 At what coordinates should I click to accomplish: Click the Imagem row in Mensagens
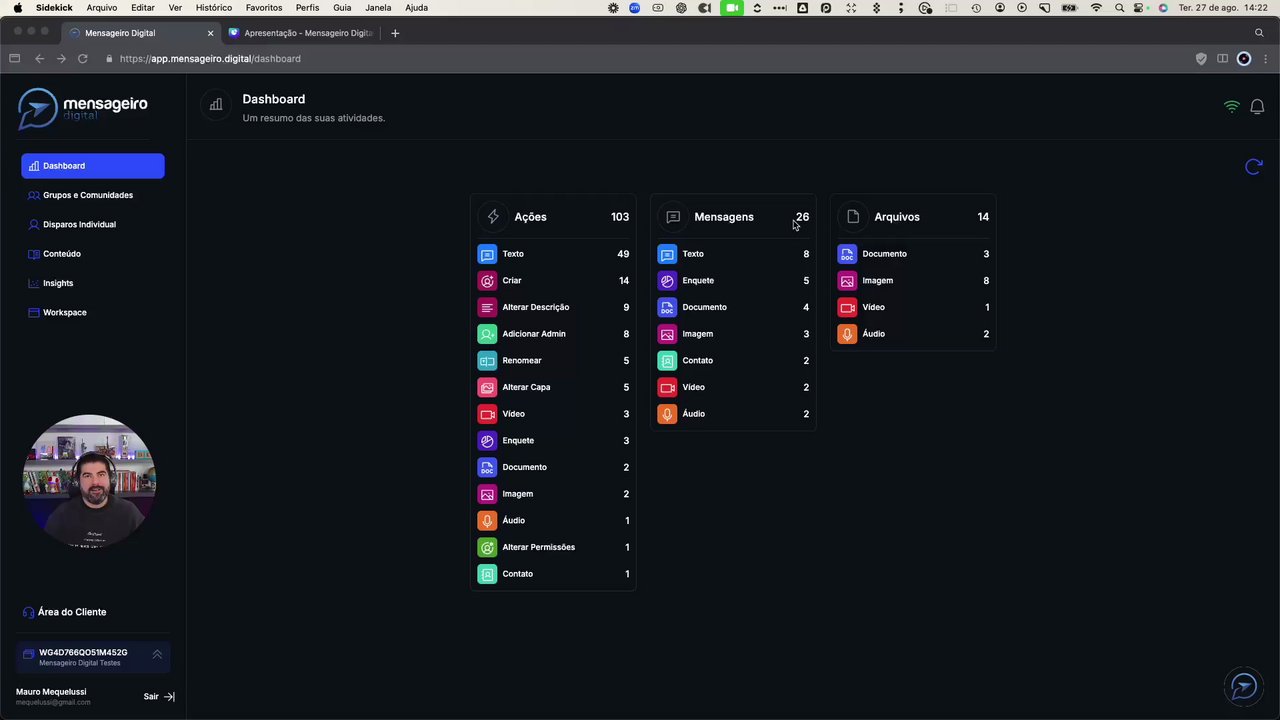(733, 334)
